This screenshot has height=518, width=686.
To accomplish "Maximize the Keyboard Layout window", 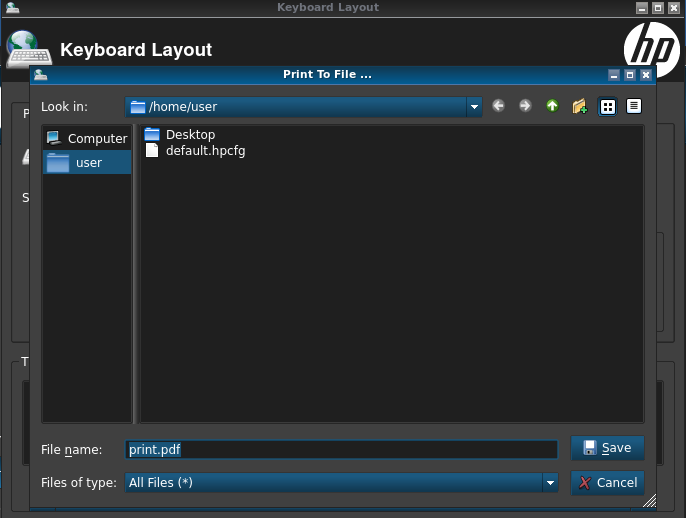I will (x=658, y=7).
